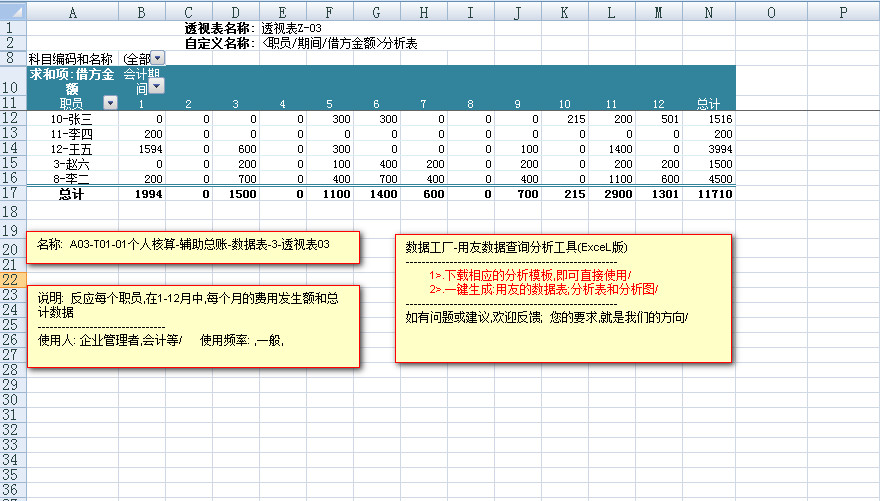The image size is (880, 501).
Task: Select column N header
Action: point(708,11)
